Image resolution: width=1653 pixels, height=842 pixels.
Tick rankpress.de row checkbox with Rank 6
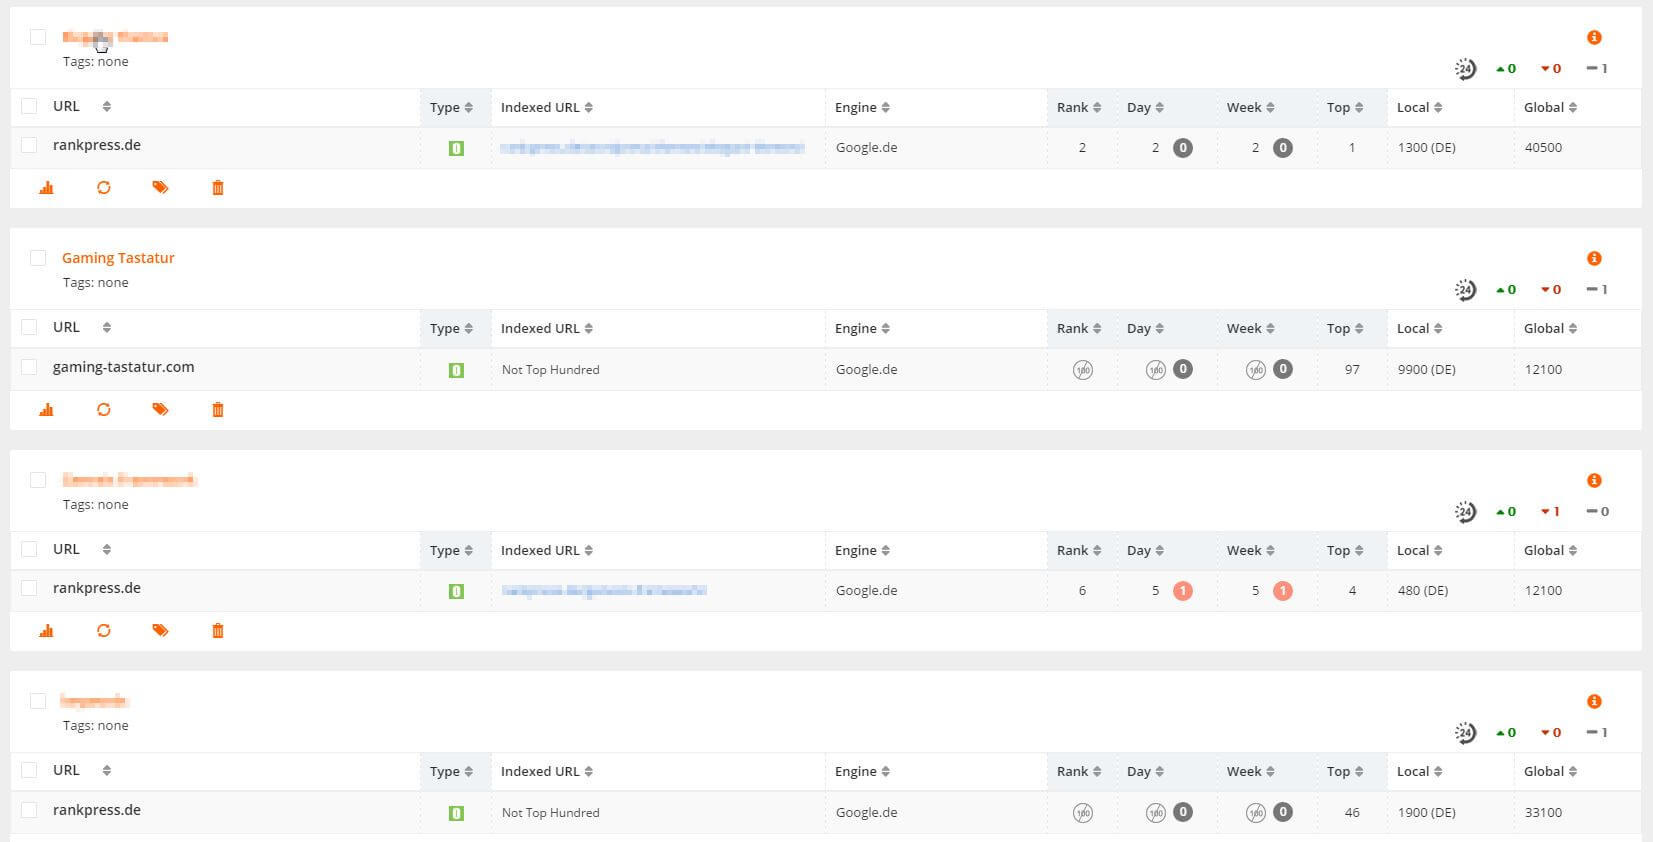click(x=29, y=588)
